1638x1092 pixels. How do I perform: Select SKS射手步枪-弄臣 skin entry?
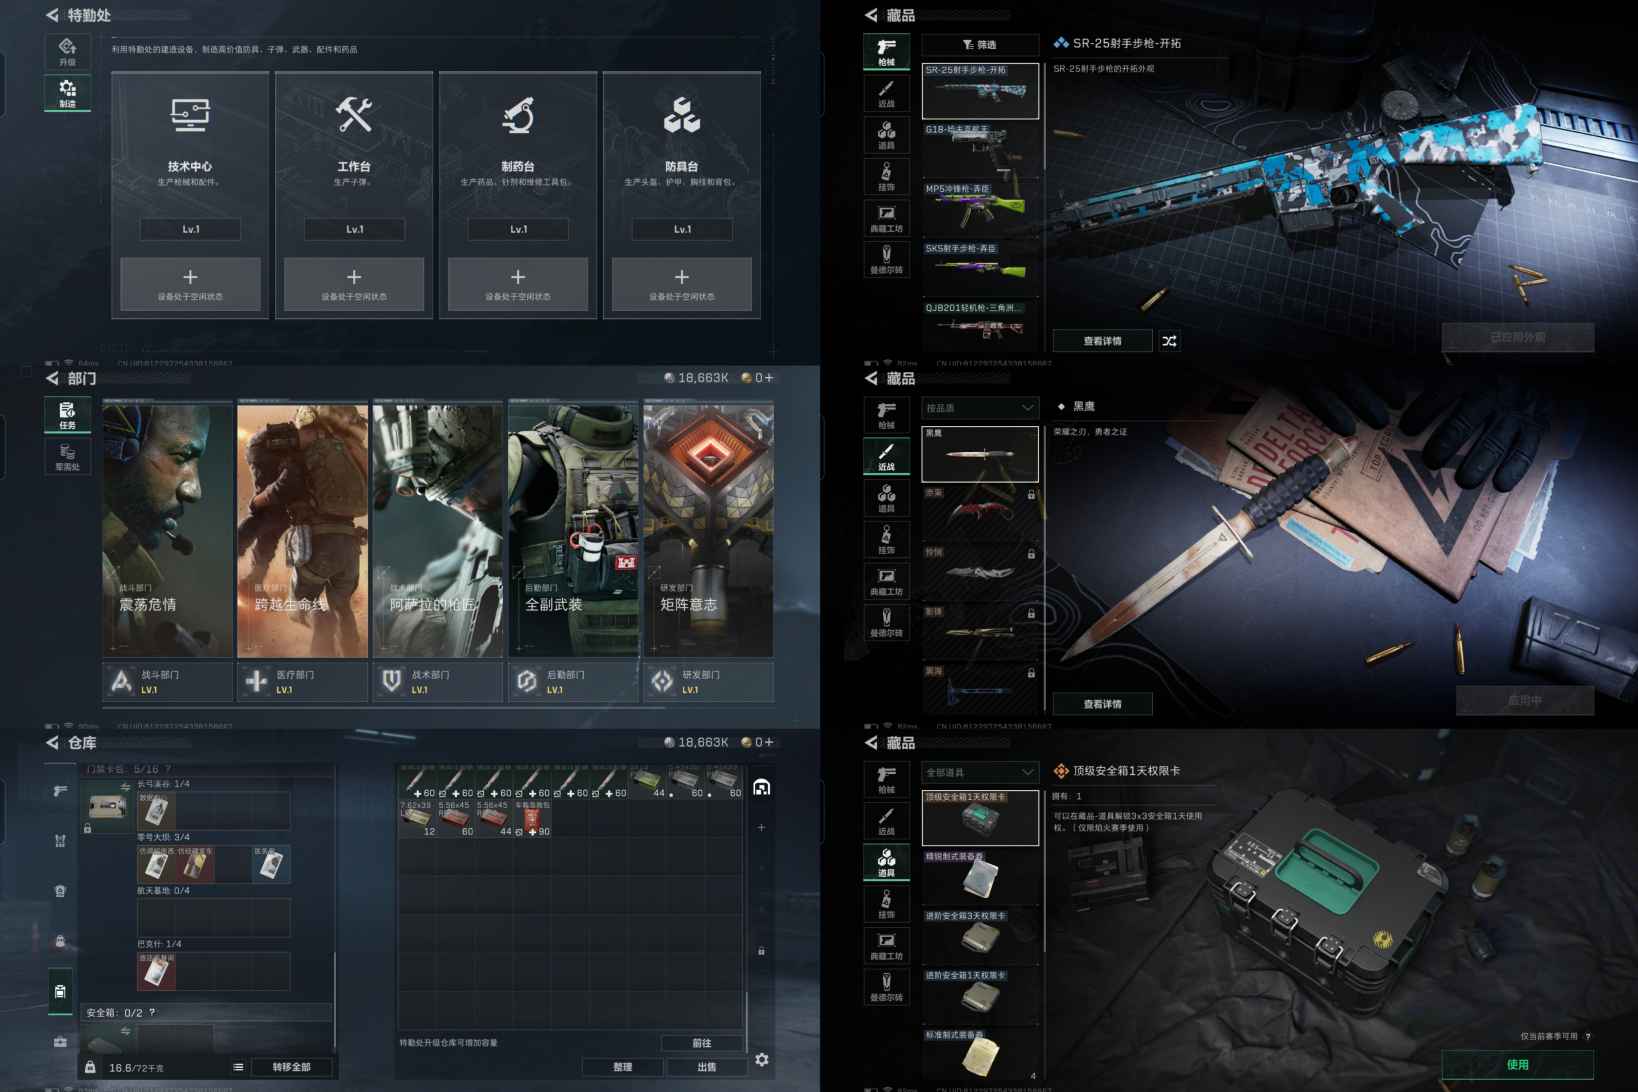point(980,269)
